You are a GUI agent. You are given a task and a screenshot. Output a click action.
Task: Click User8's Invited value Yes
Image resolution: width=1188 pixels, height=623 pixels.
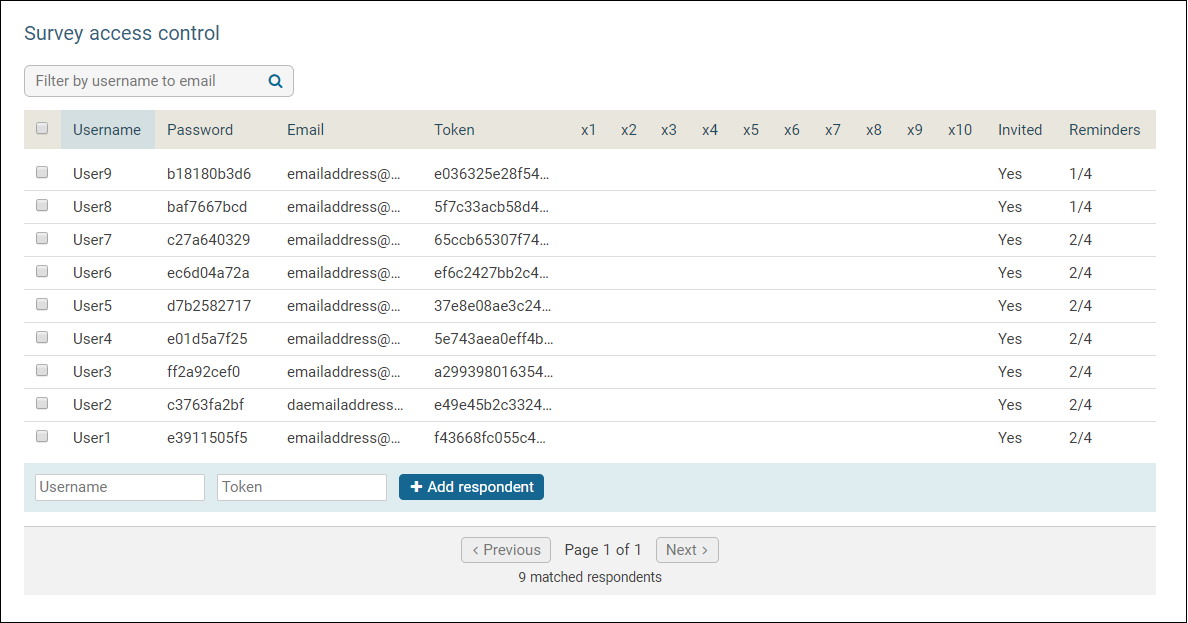coord(1009,207)
